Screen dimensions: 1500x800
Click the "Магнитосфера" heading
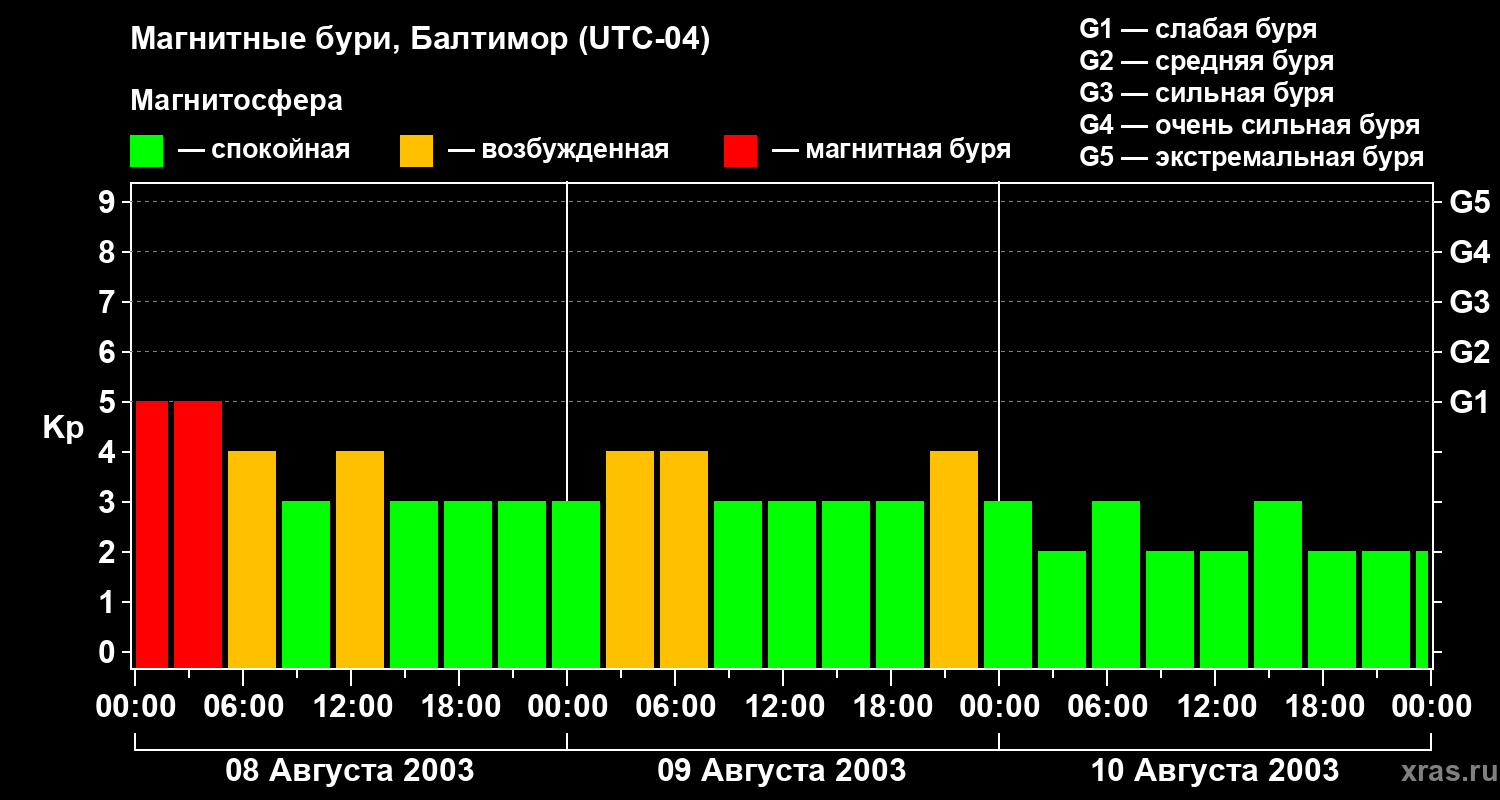pyautogui.click(x=236, y=101)
